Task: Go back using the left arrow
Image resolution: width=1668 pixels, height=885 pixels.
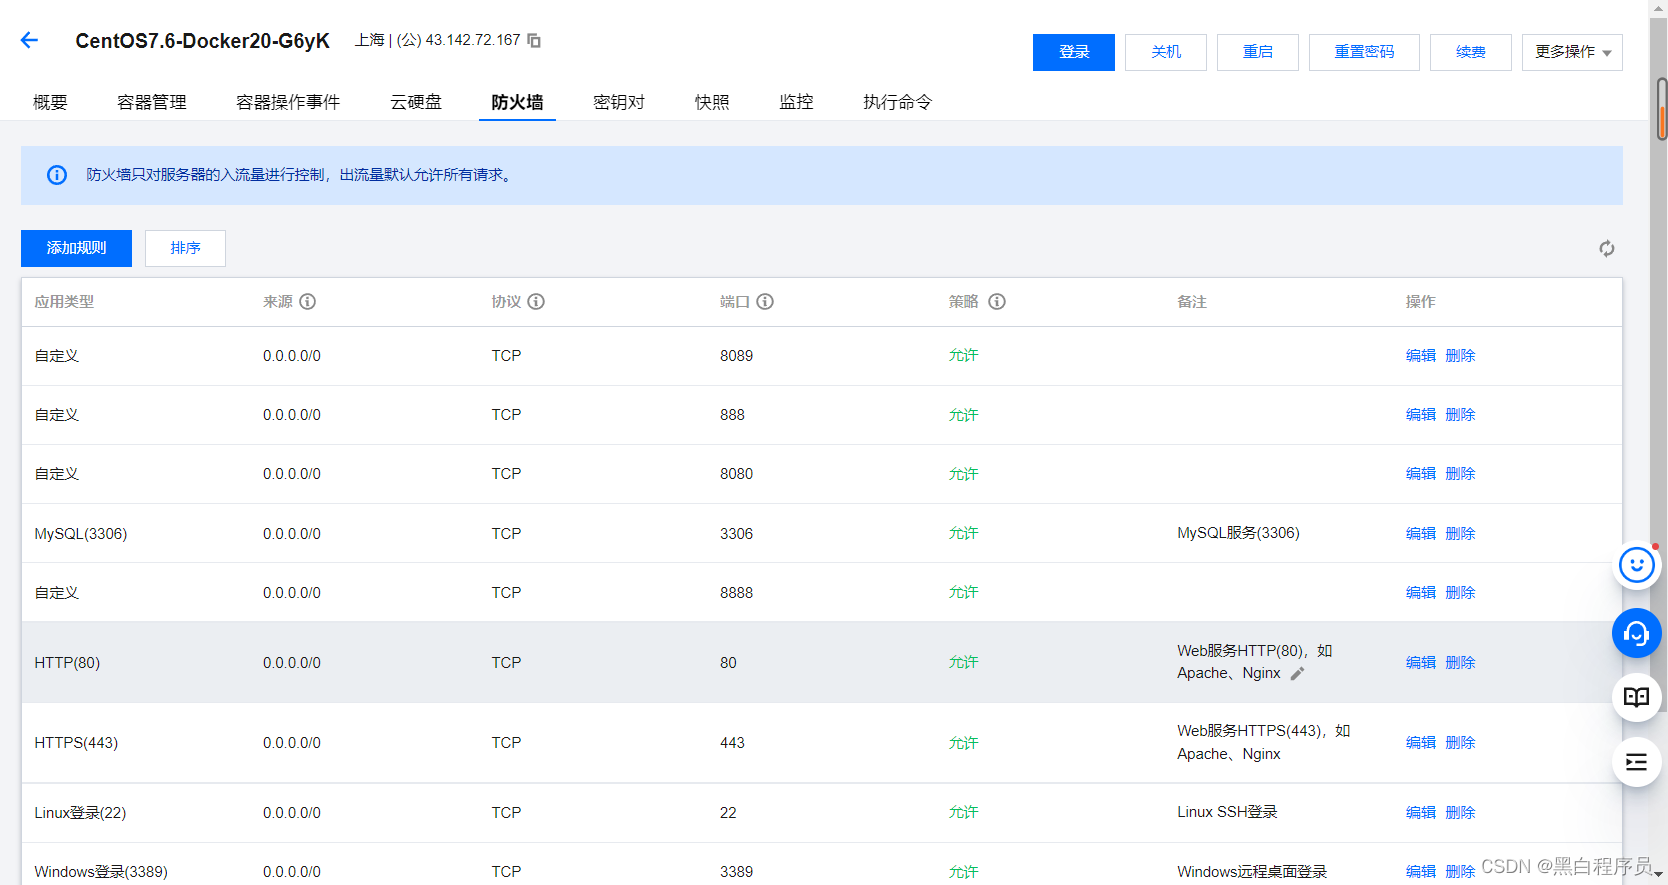Action: tap(29, 40)
